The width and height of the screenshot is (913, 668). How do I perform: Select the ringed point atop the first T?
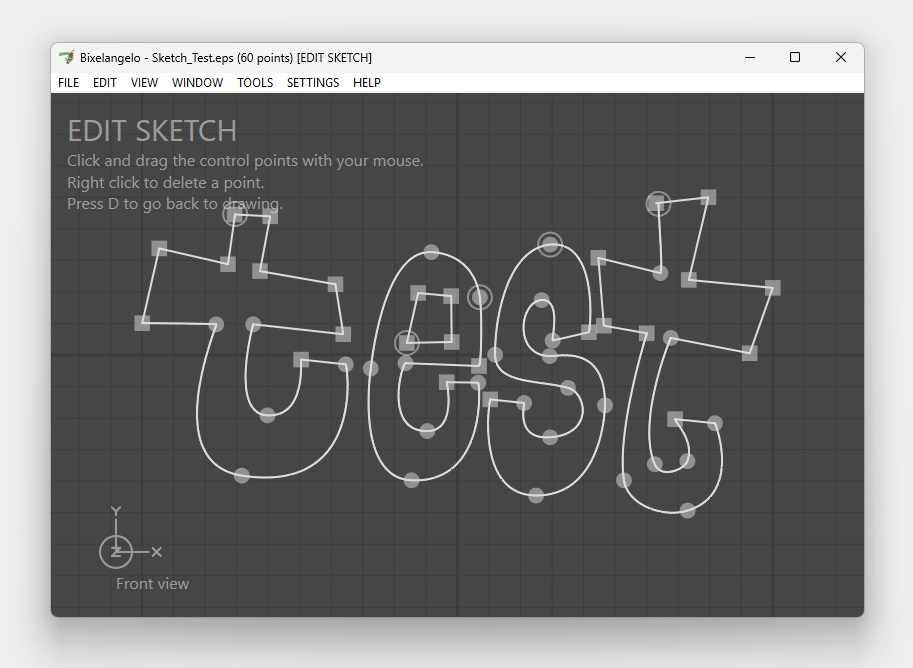[x=235, y=214]
